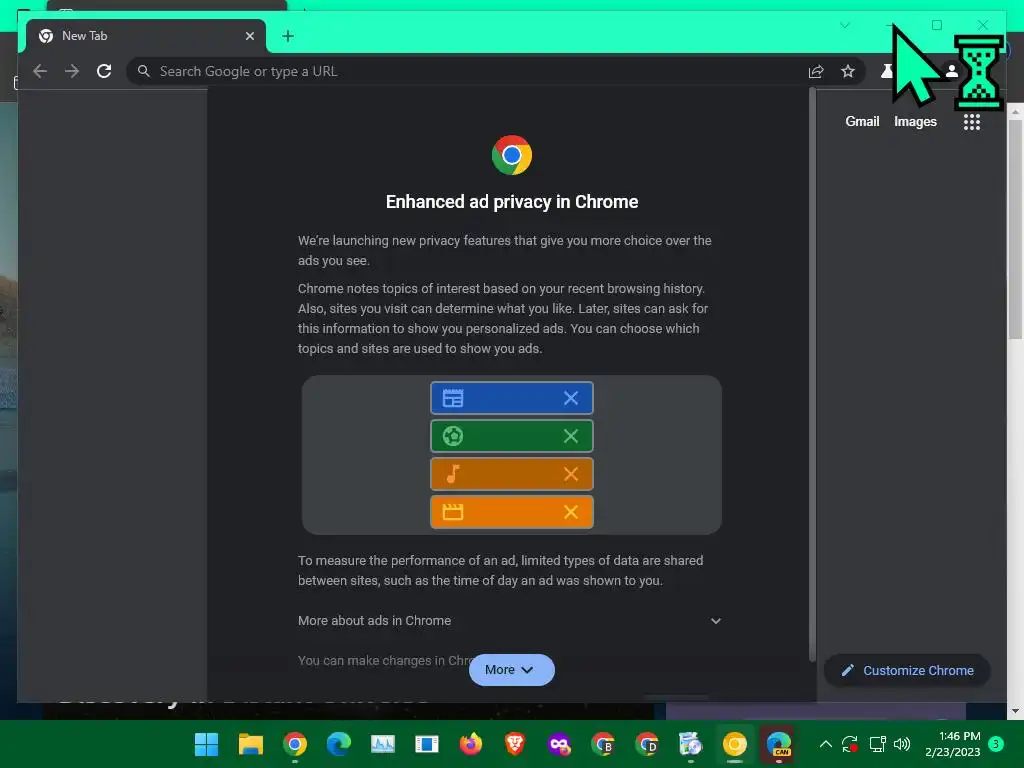The image size is (1024, 768).
Task: Open Chrome Canary from taskbar
Action: [x=735, y=744]
